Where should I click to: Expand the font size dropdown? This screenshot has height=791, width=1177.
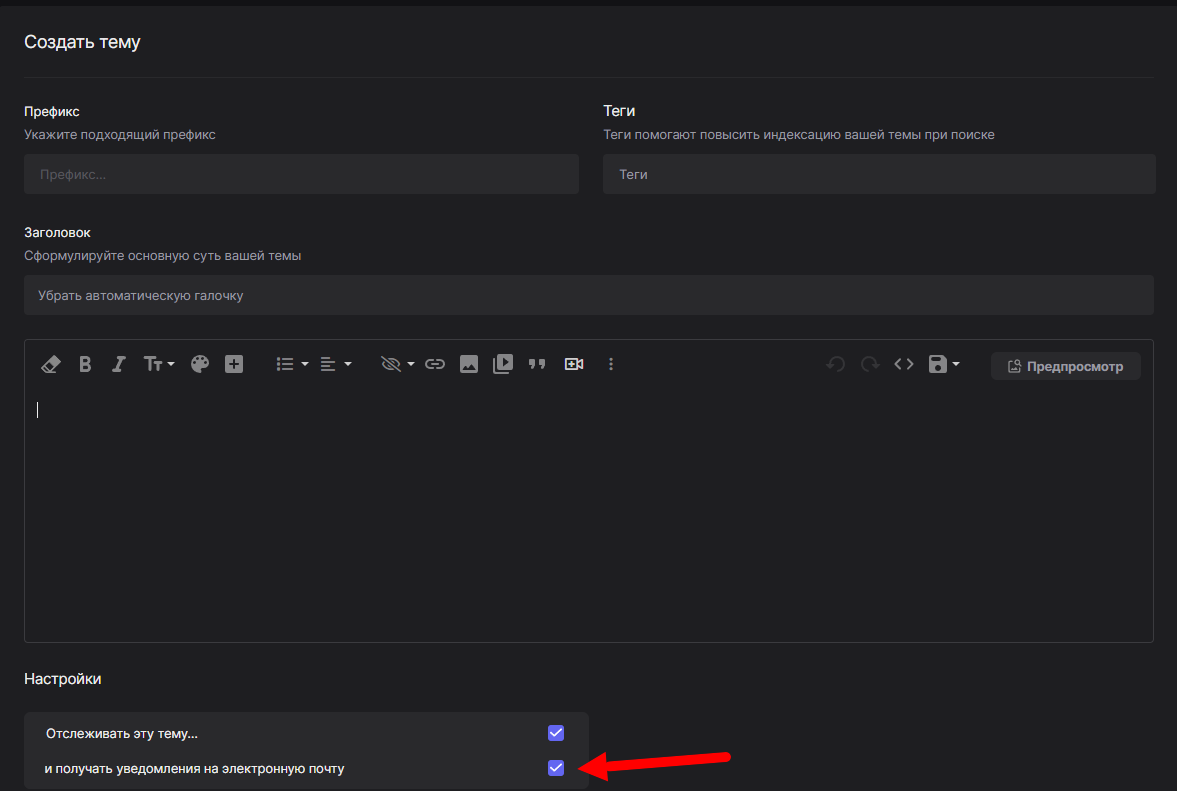(159, 365)
